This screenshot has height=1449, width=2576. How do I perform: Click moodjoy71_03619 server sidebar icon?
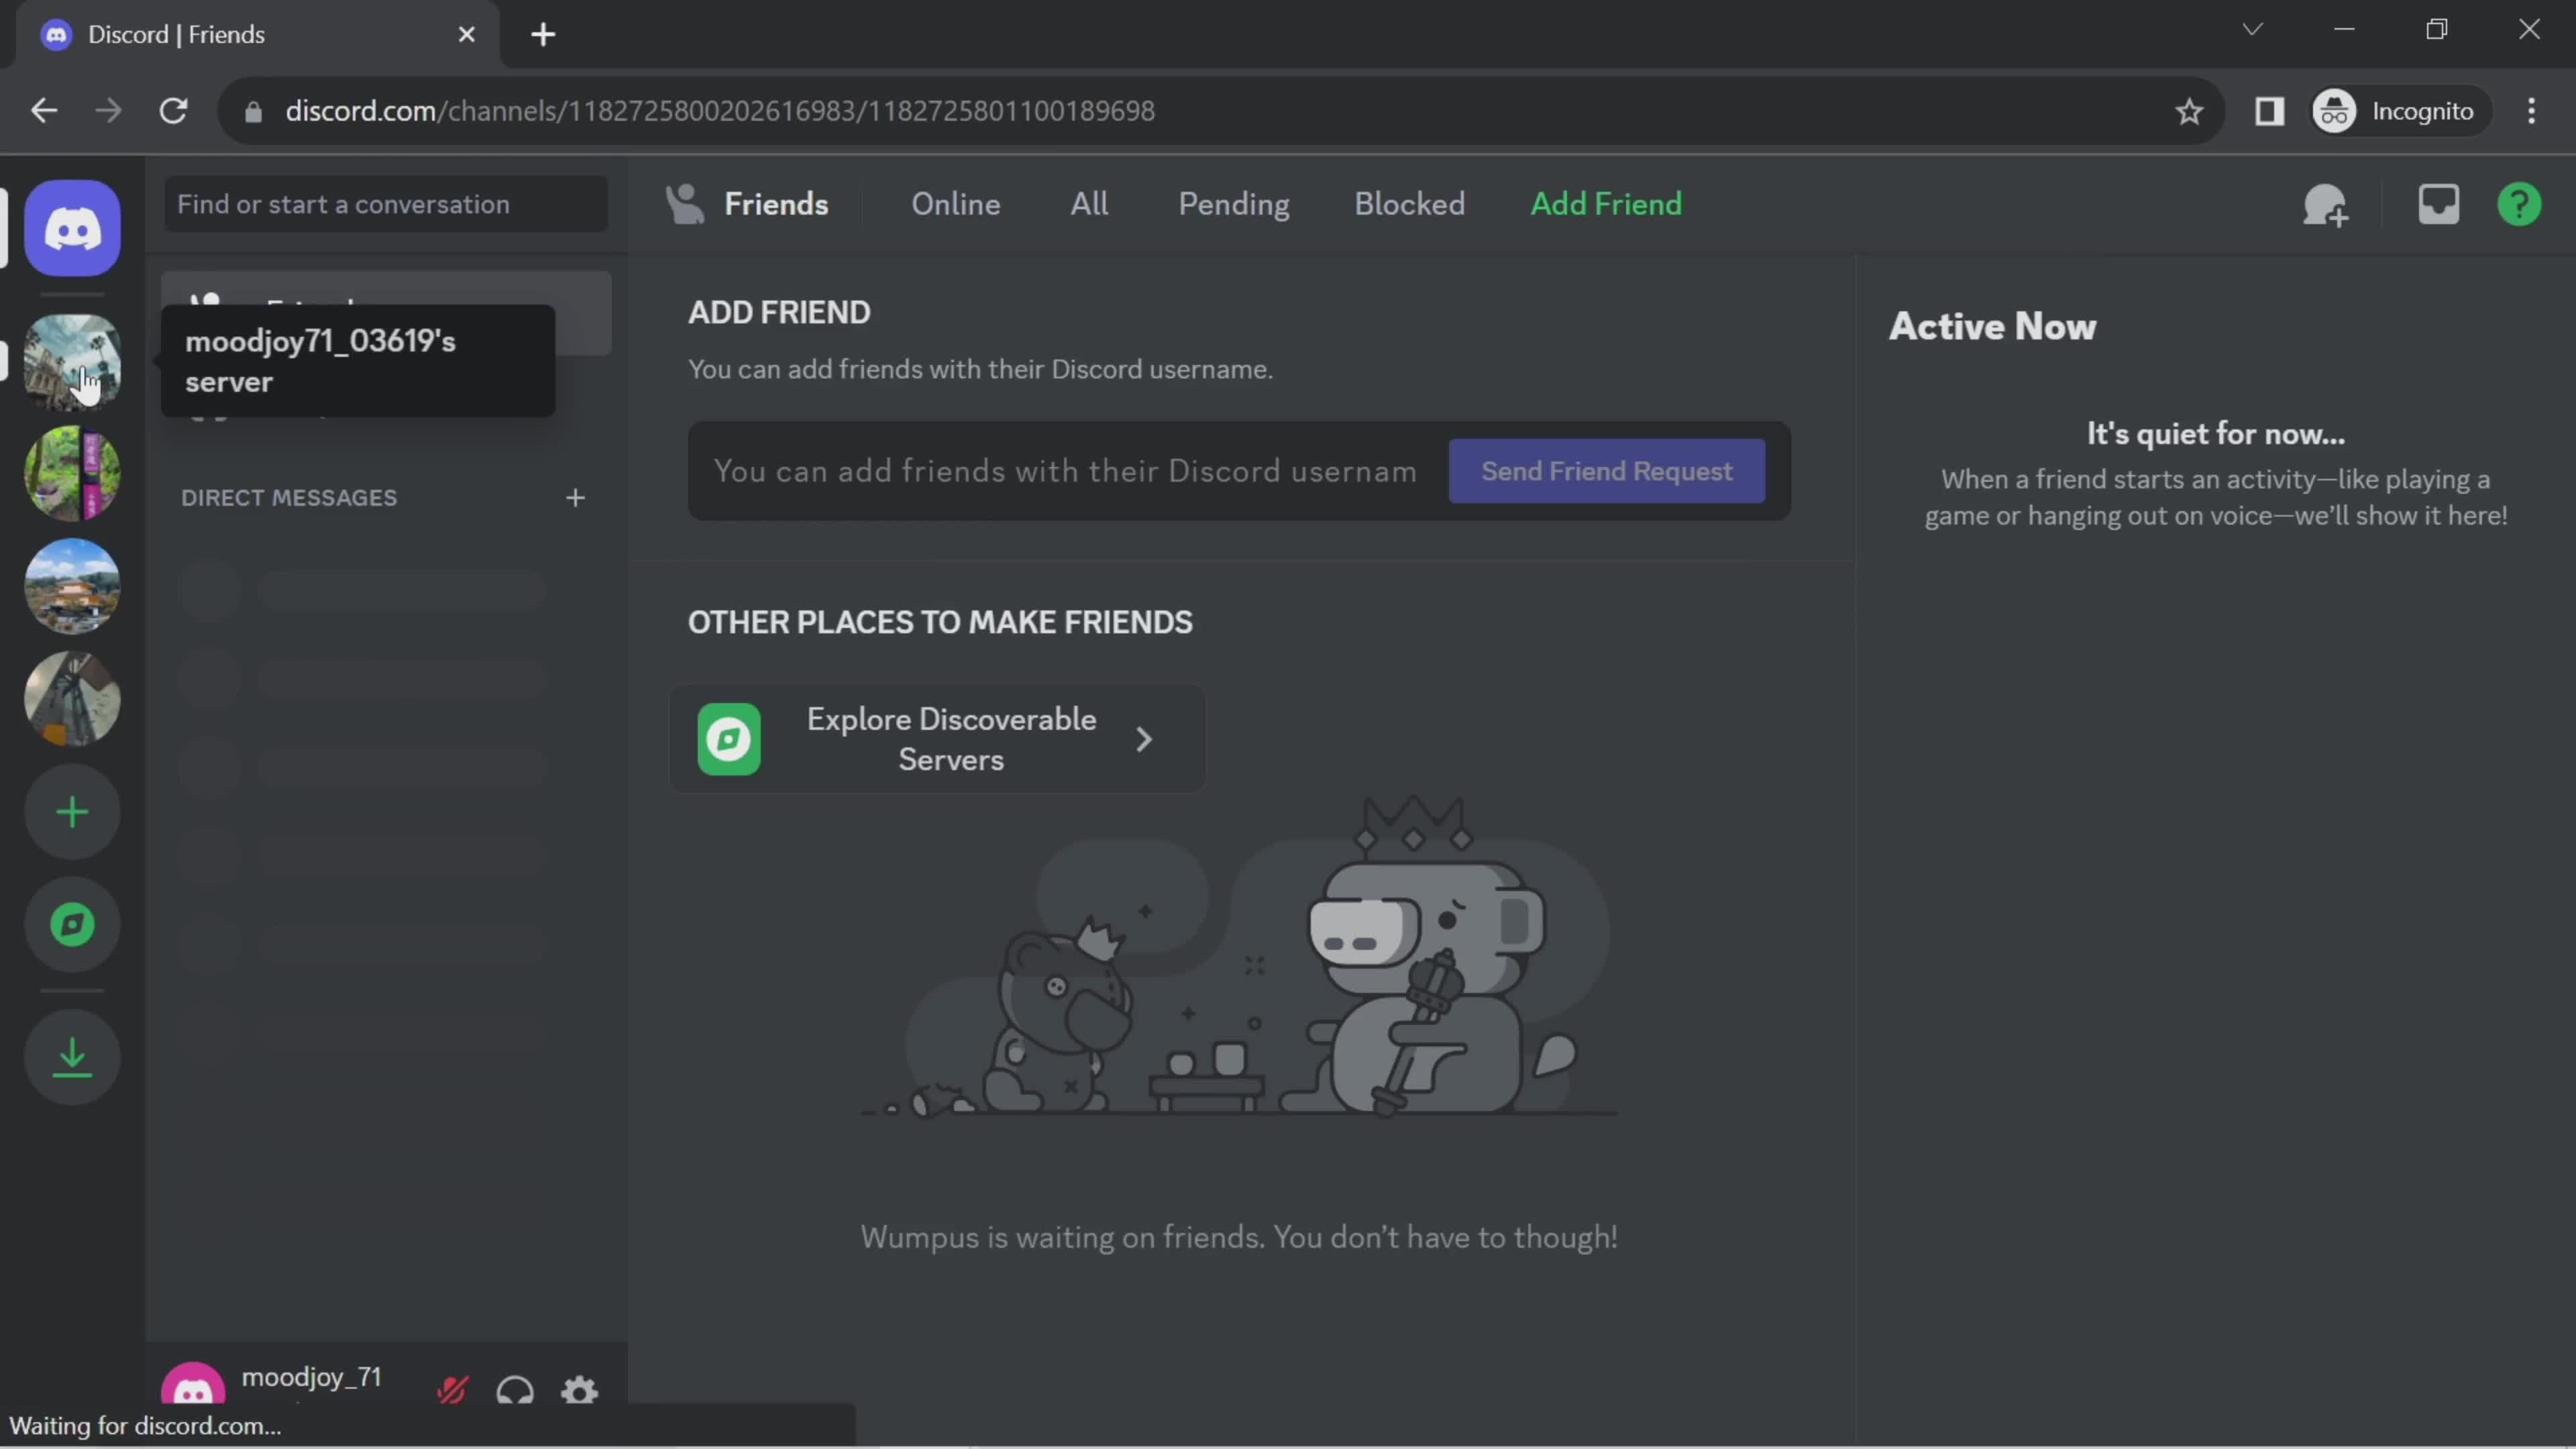72,363
